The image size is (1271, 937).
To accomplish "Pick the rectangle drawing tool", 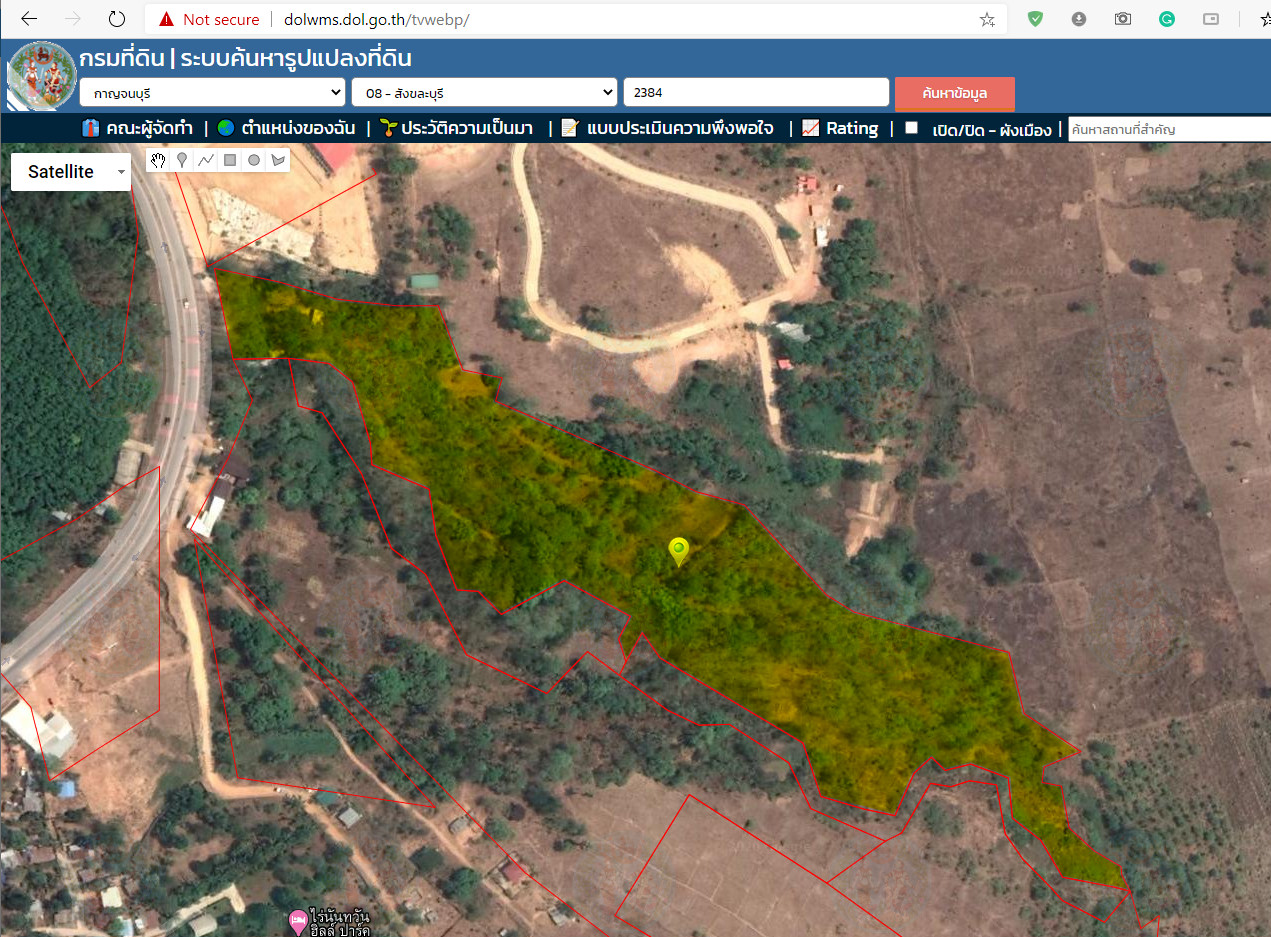I will (x=230, y=160).
